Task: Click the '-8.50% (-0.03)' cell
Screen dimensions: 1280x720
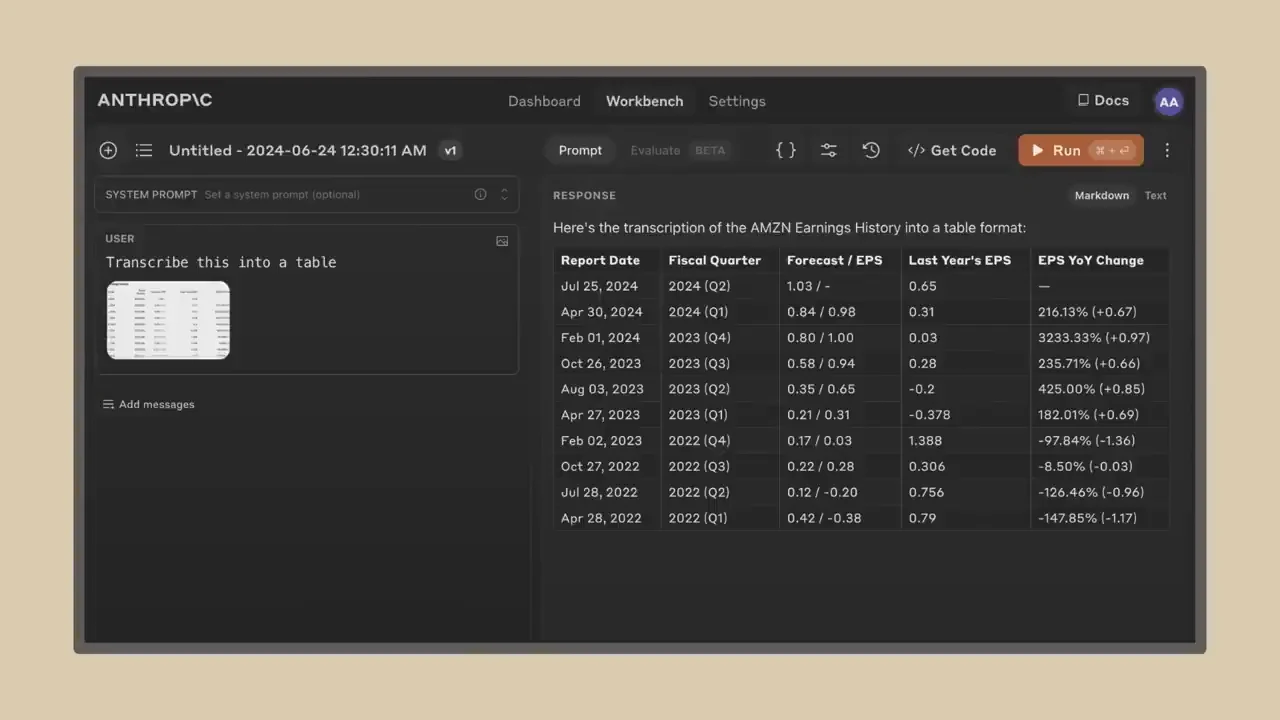Action: click(1085, 467)
